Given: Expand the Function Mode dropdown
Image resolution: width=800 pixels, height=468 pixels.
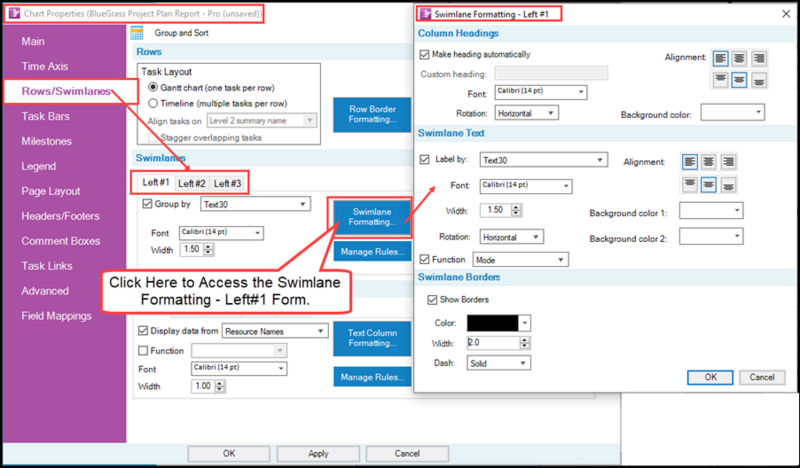Looking at the screenshot, I should [x=520, y=260].
